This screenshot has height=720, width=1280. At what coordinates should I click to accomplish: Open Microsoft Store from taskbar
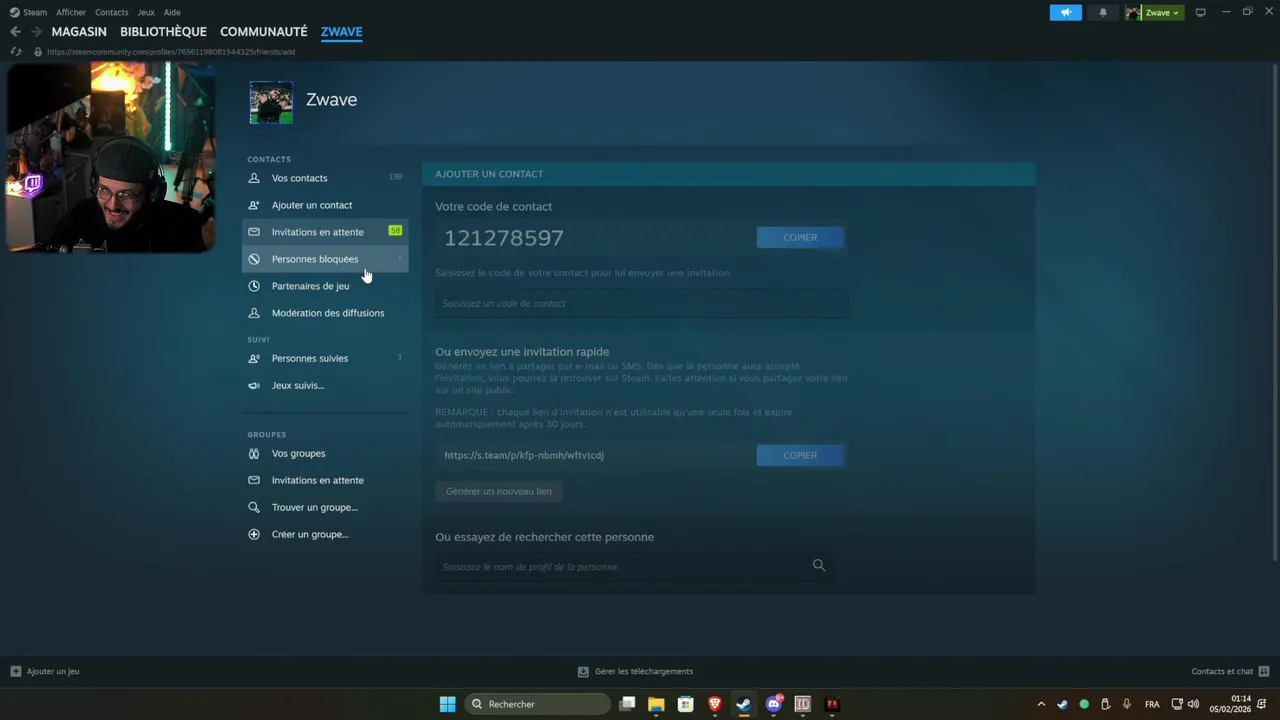point(685,704)
